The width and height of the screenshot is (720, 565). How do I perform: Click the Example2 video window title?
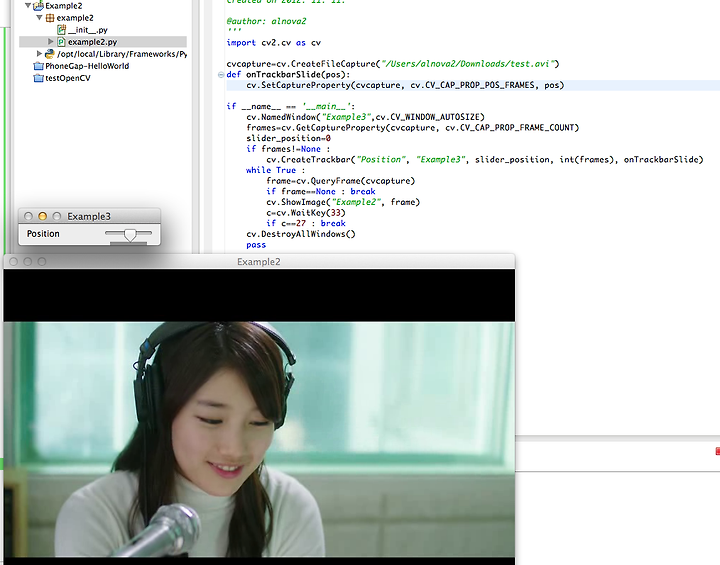pos(259,262)
